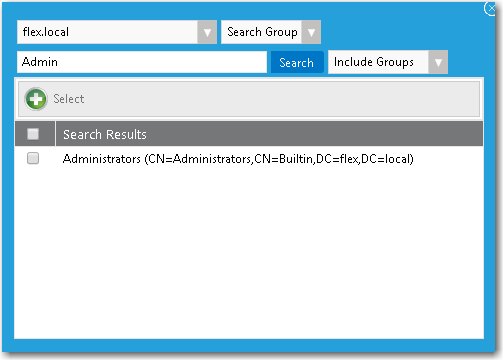The image size is (503, 360).
Task: Close the search dialog with the X icon
Action: tap(490, 8)
